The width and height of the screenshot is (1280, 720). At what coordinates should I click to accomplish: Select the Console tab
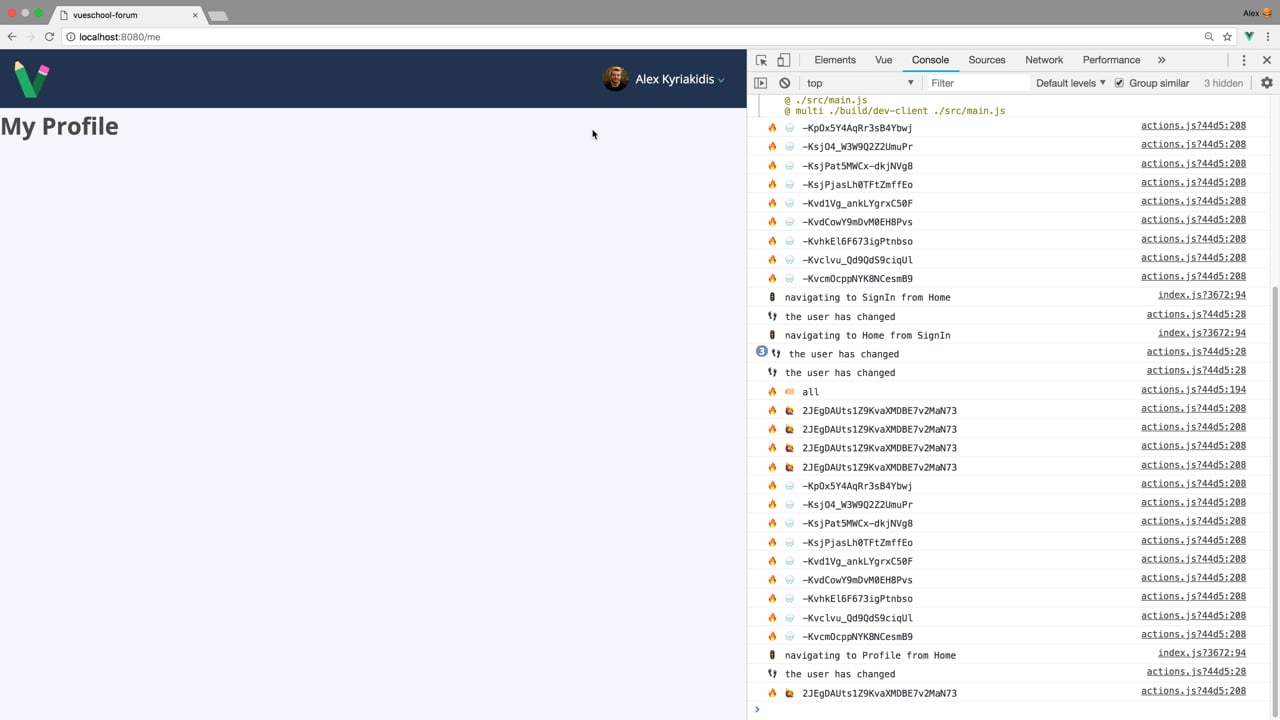(930, 60)
